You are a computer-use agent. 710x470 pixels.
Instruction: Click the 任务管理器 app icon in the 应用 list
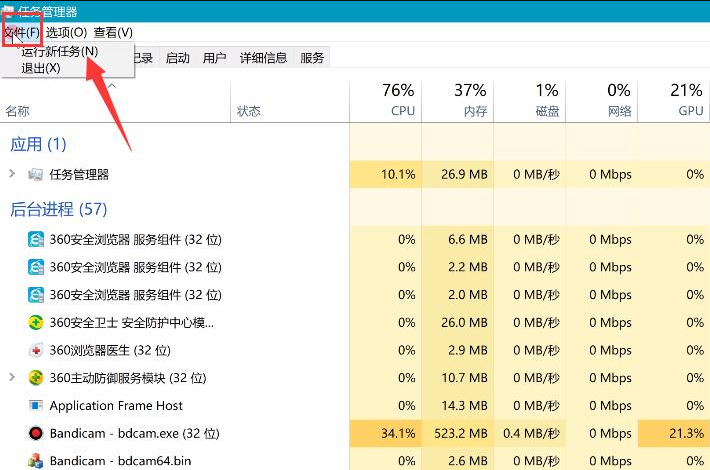coord(36,174)
